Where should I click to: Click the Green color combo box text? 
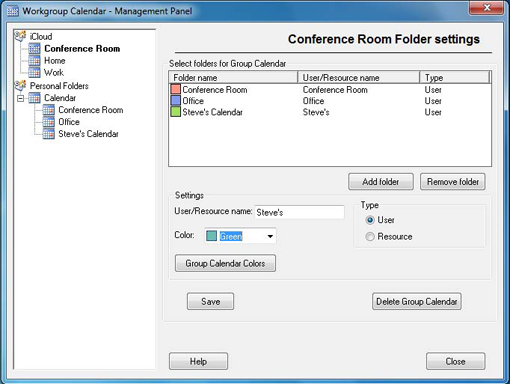(x=231, y=236)
